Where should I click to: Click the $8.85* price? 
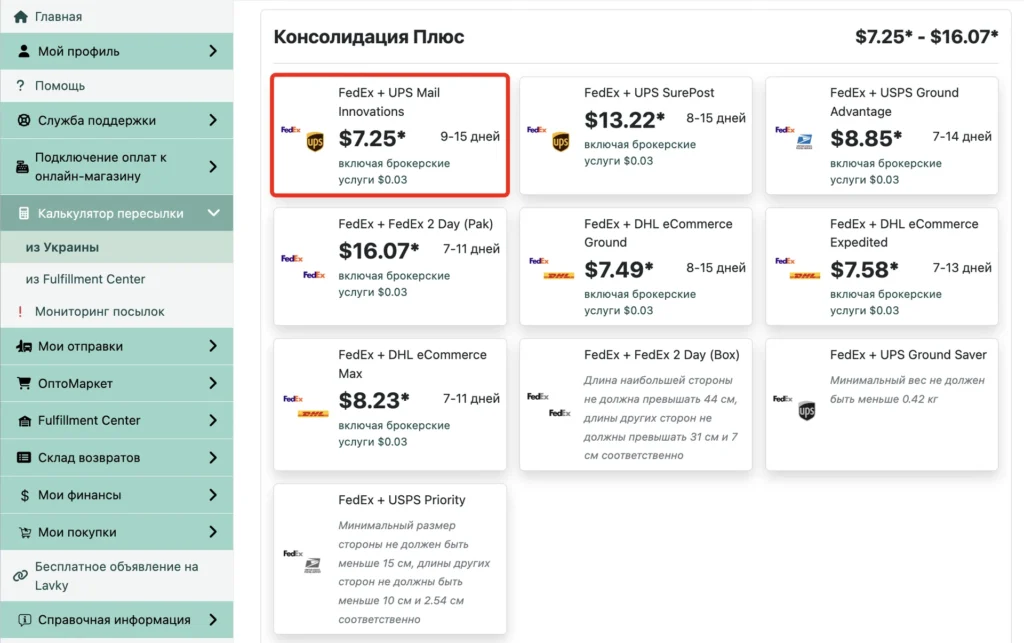pos(866,138)
